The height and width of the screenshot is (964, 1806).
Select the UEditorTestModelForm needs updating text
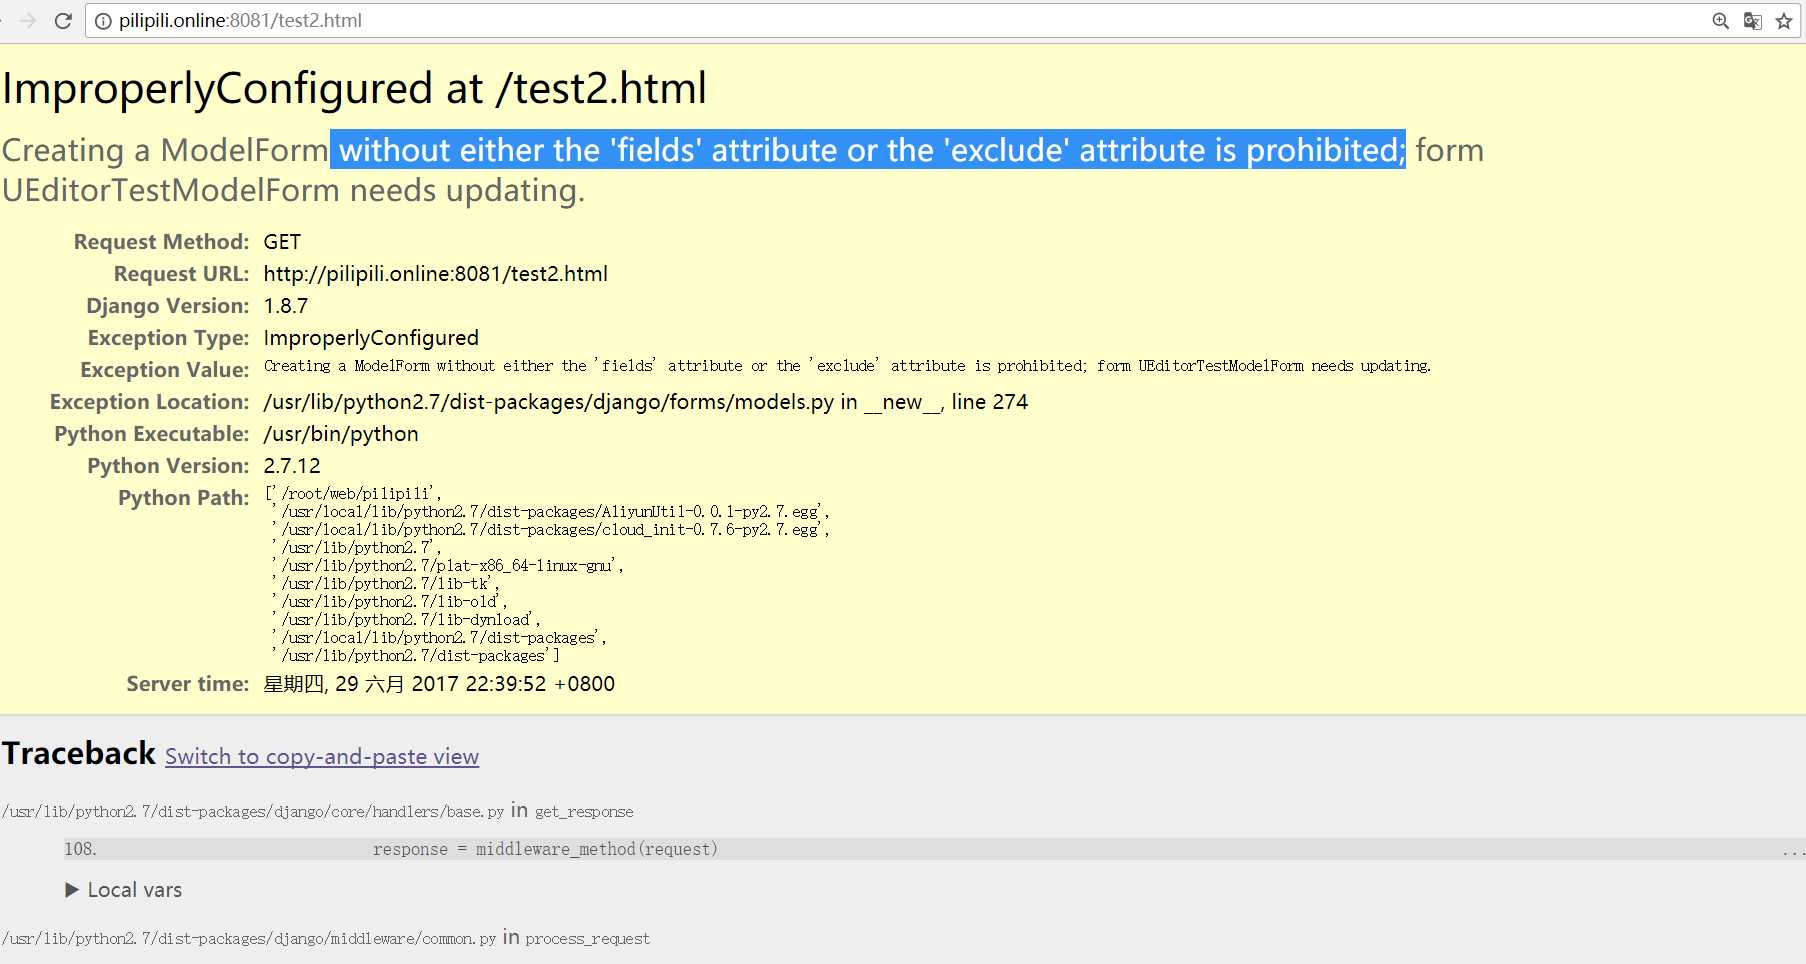(x=293, y=190)
